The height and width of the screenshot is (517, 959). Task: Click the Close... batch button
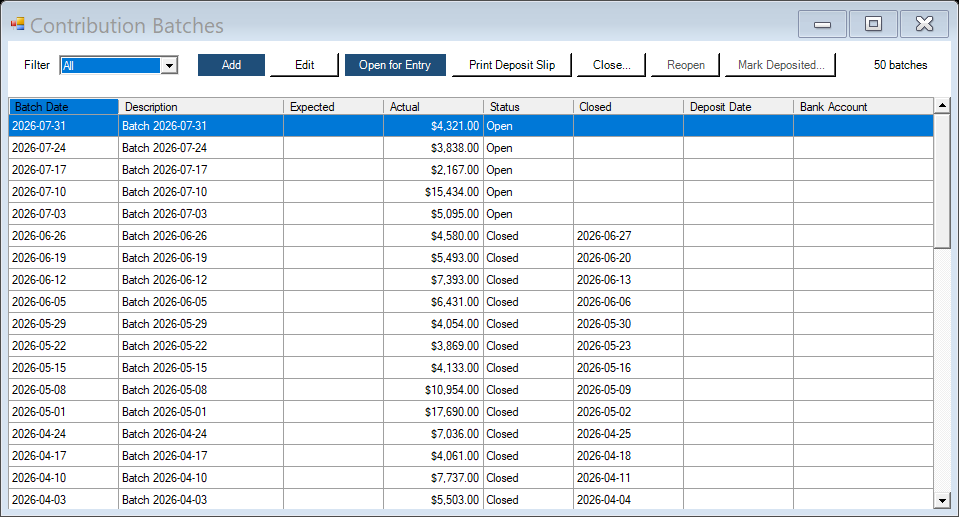click(x=612, y=65)
